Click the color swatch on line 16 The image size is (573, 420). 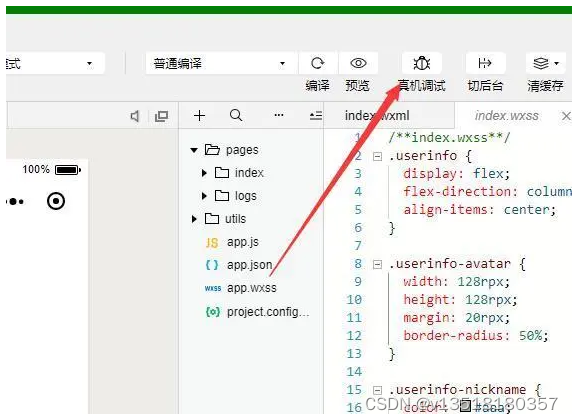tap(465, 406)
